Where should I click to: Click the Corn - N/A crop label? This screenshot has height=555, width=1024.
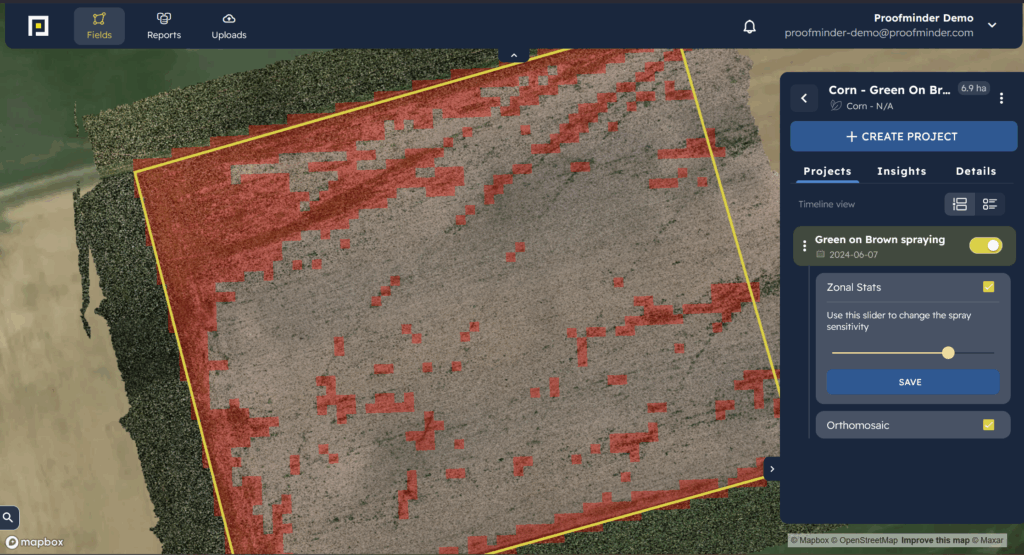(869, 106)
